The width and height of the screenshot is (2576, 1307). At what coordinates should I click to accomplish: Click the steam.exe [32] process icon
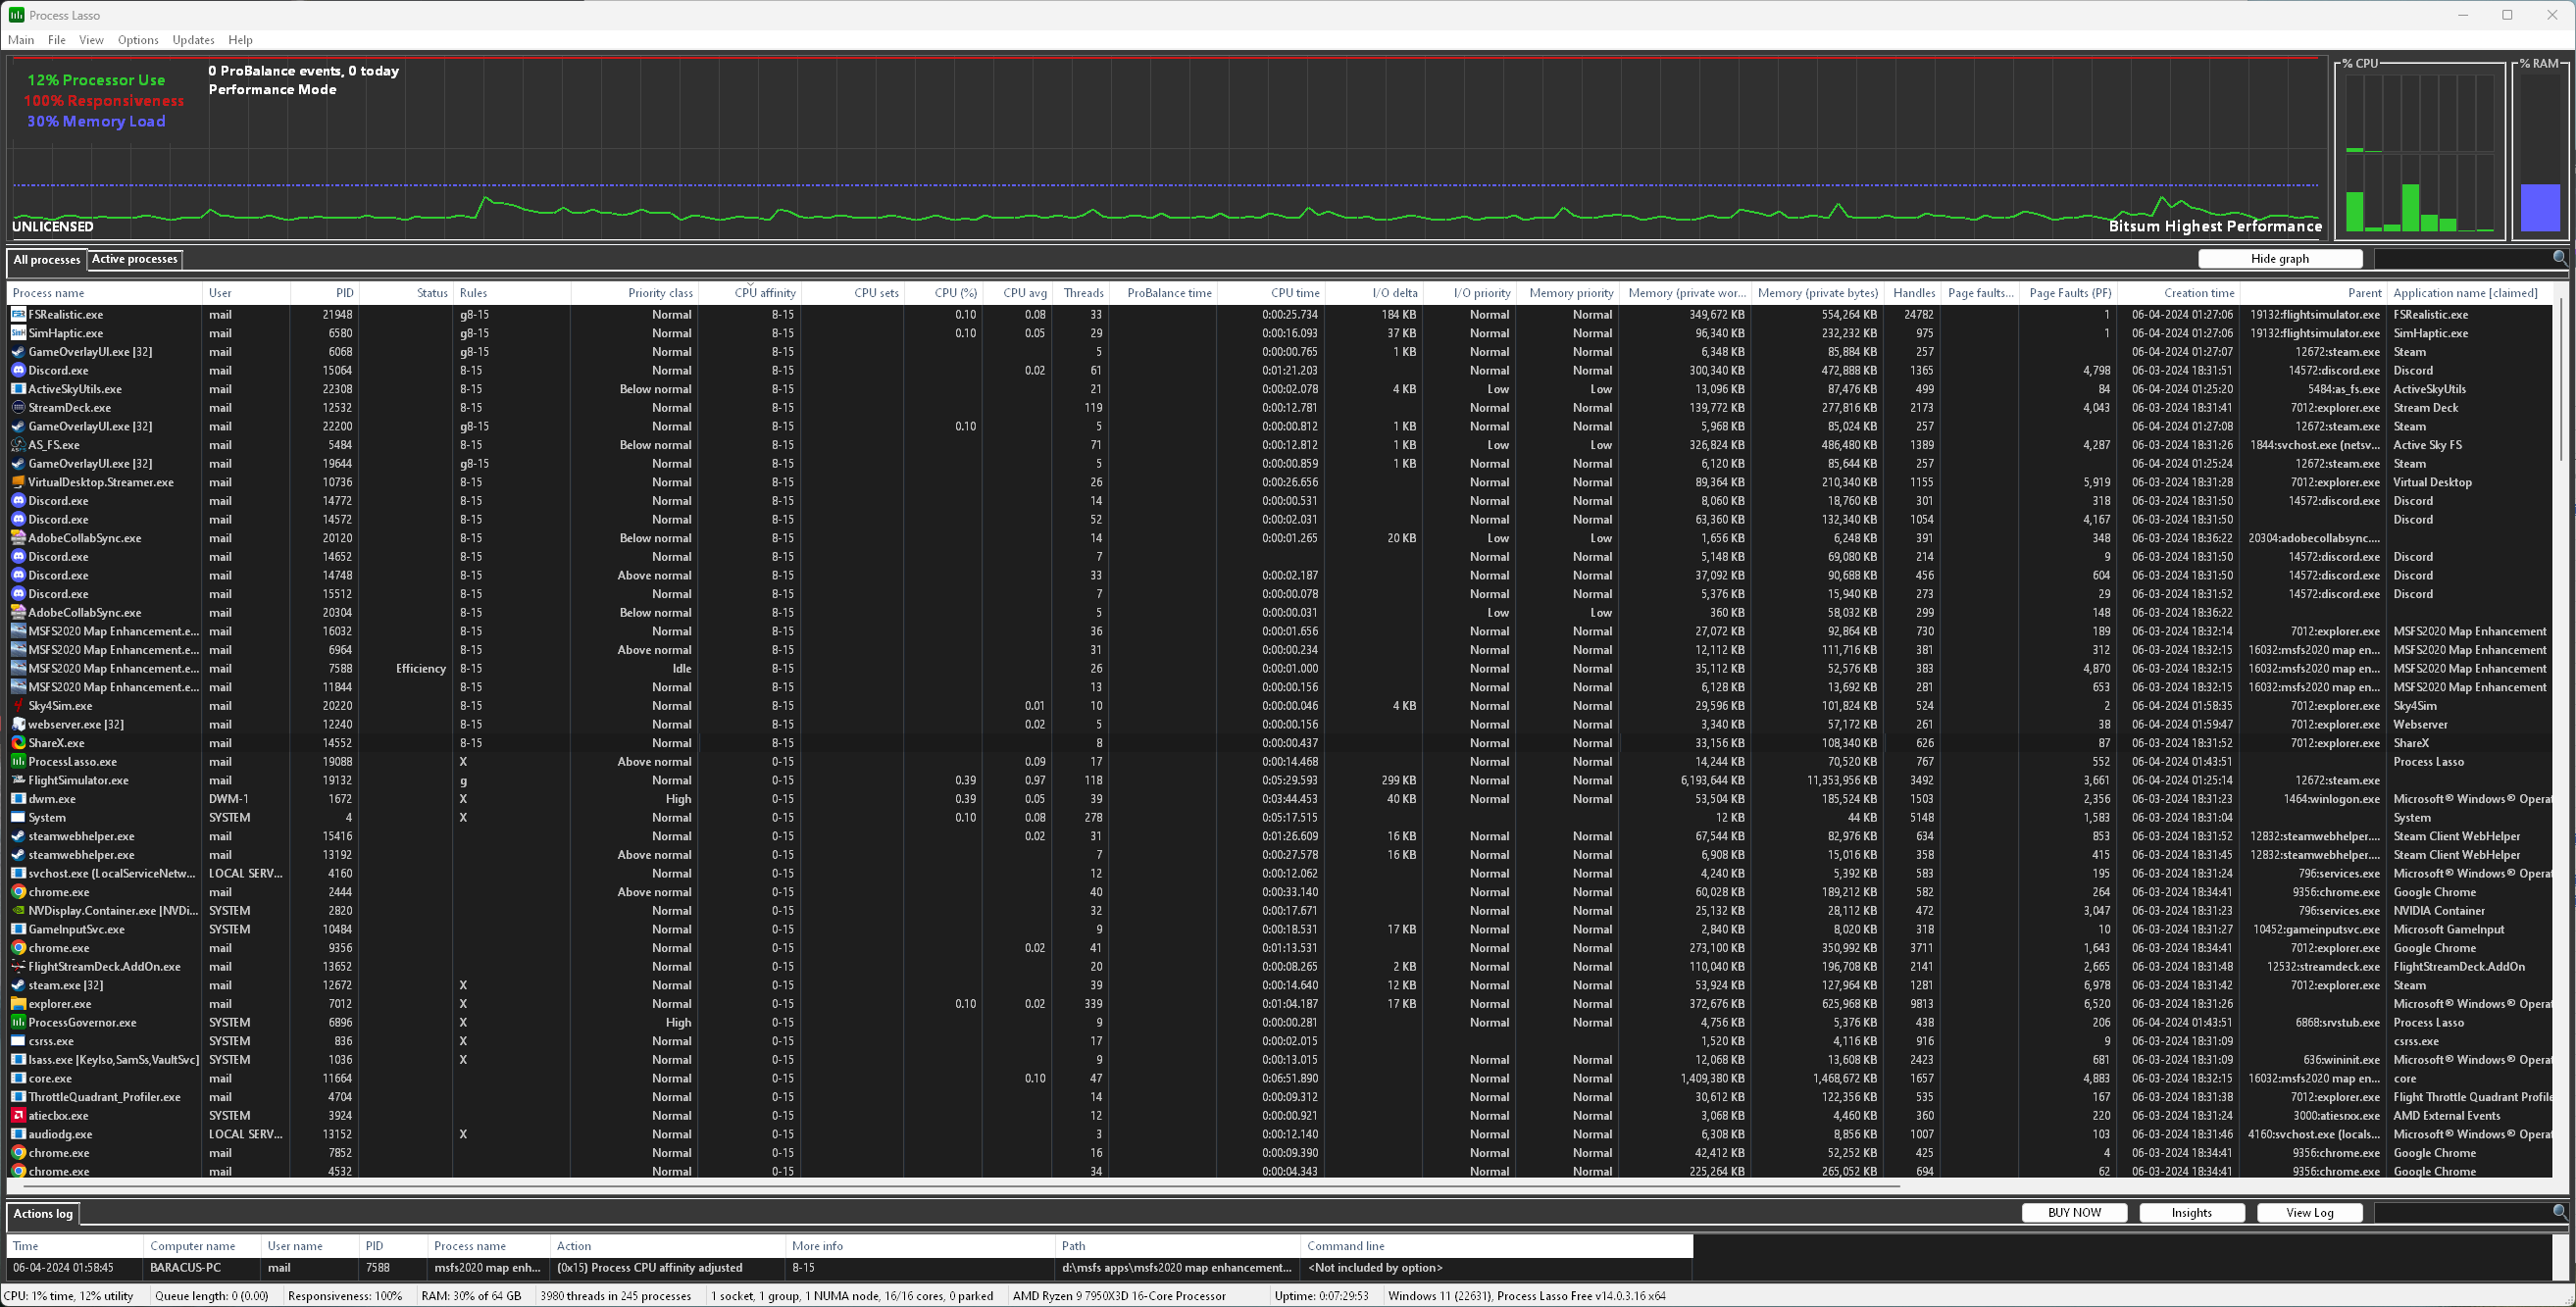click(18, 985)
